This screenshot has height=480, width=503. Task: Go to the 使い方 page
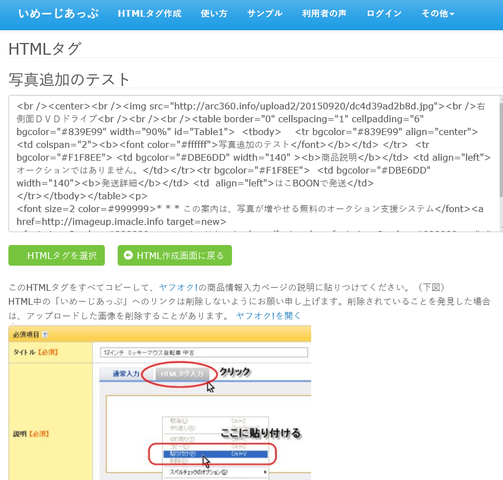point(214,14)
